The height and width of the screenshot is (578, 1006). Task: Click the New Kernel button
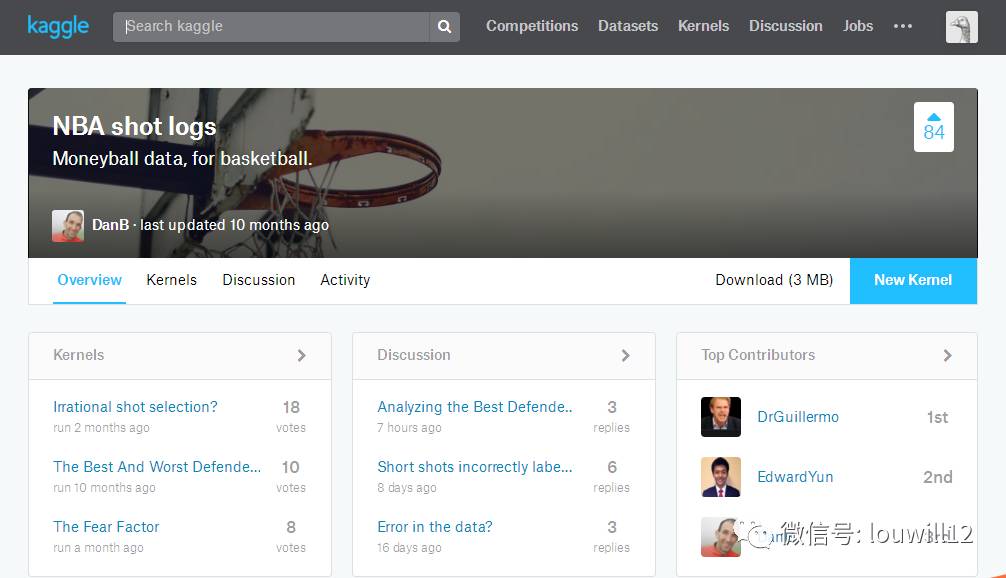(x=913, y=280)
